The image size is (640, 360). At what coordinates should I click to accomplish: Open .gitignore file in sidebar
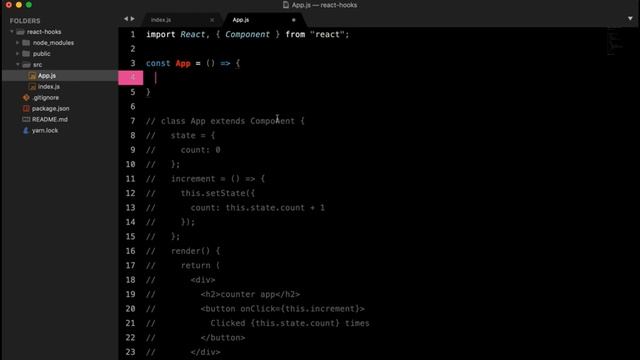45,98
